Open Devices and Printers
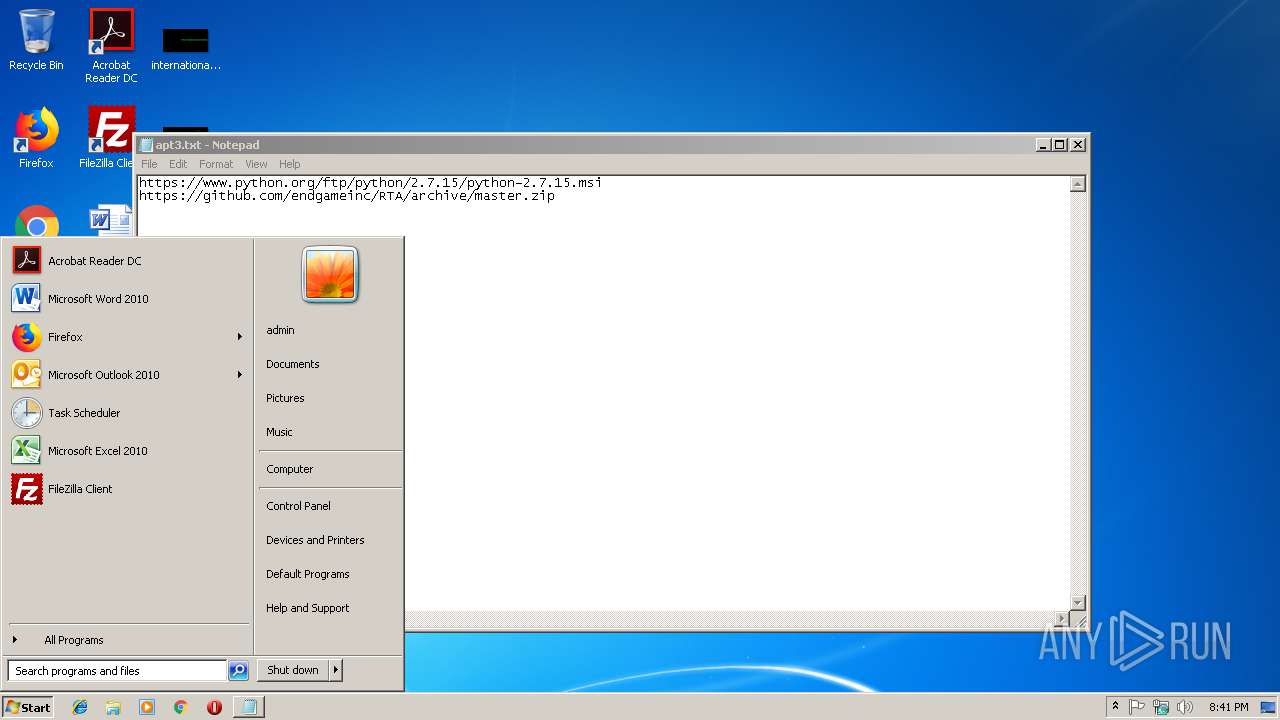 [x=330, y=540]
